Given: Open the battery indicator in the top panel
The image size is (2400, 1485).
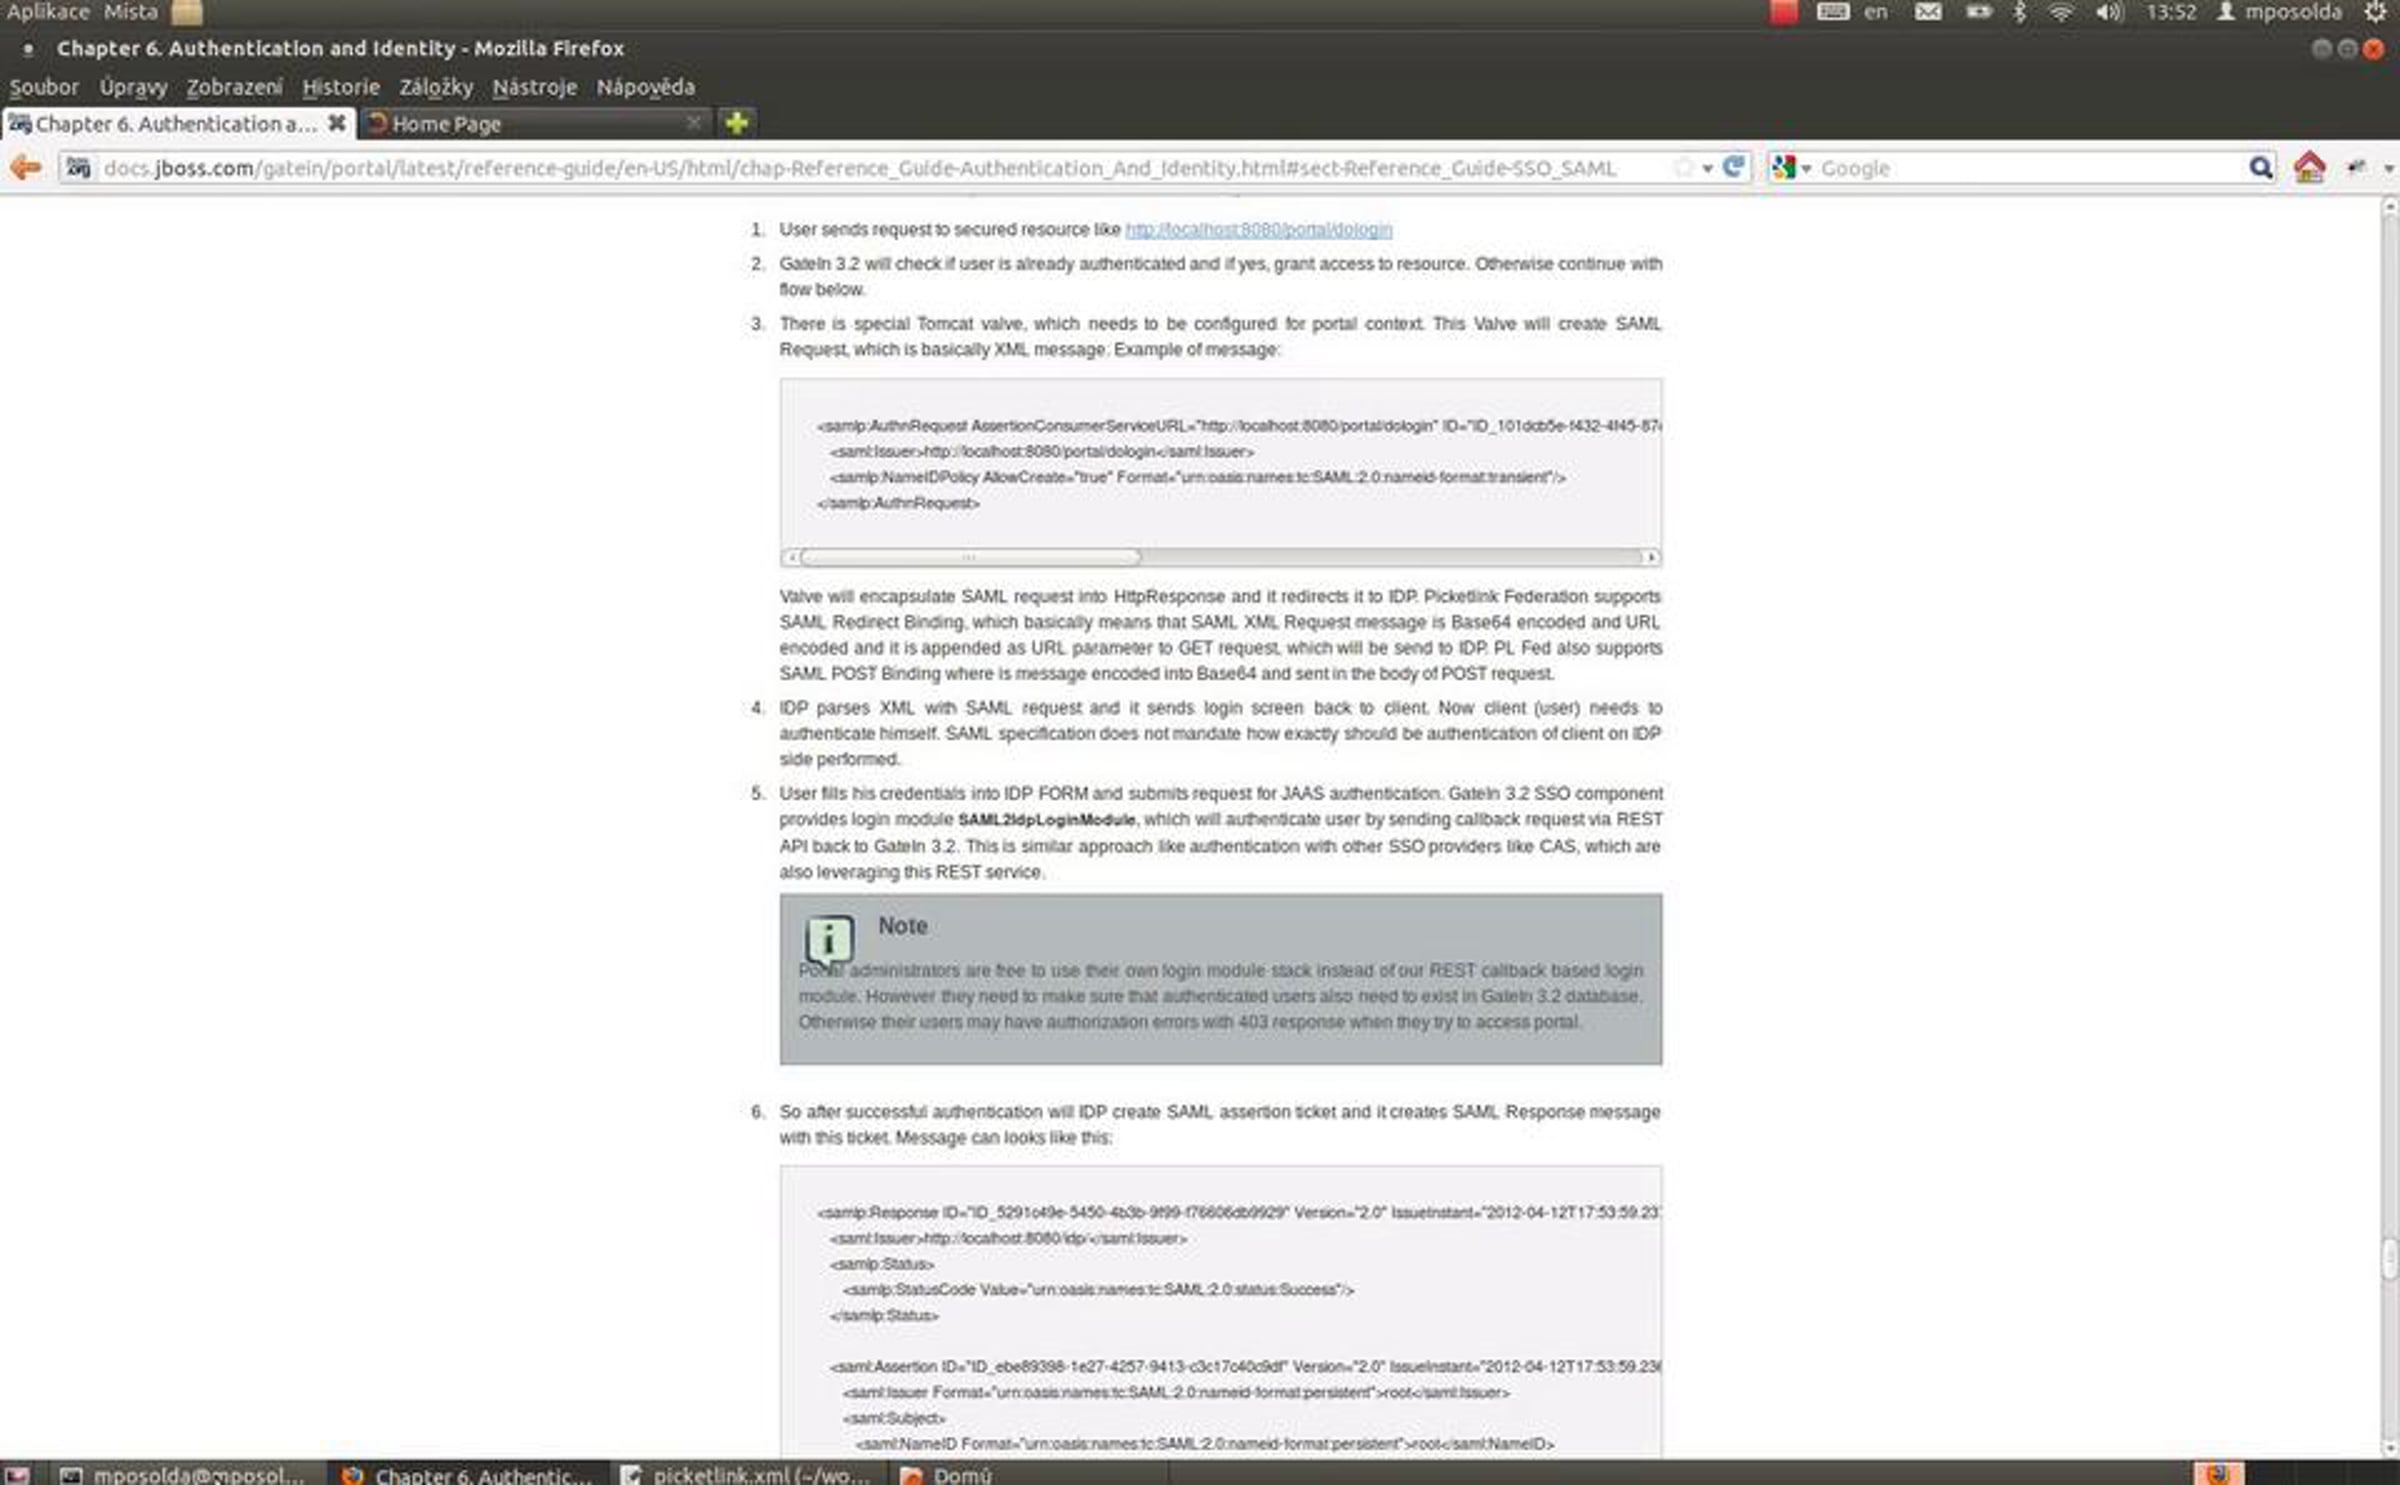Looking at the screenshot, I should coord(1977,12).
